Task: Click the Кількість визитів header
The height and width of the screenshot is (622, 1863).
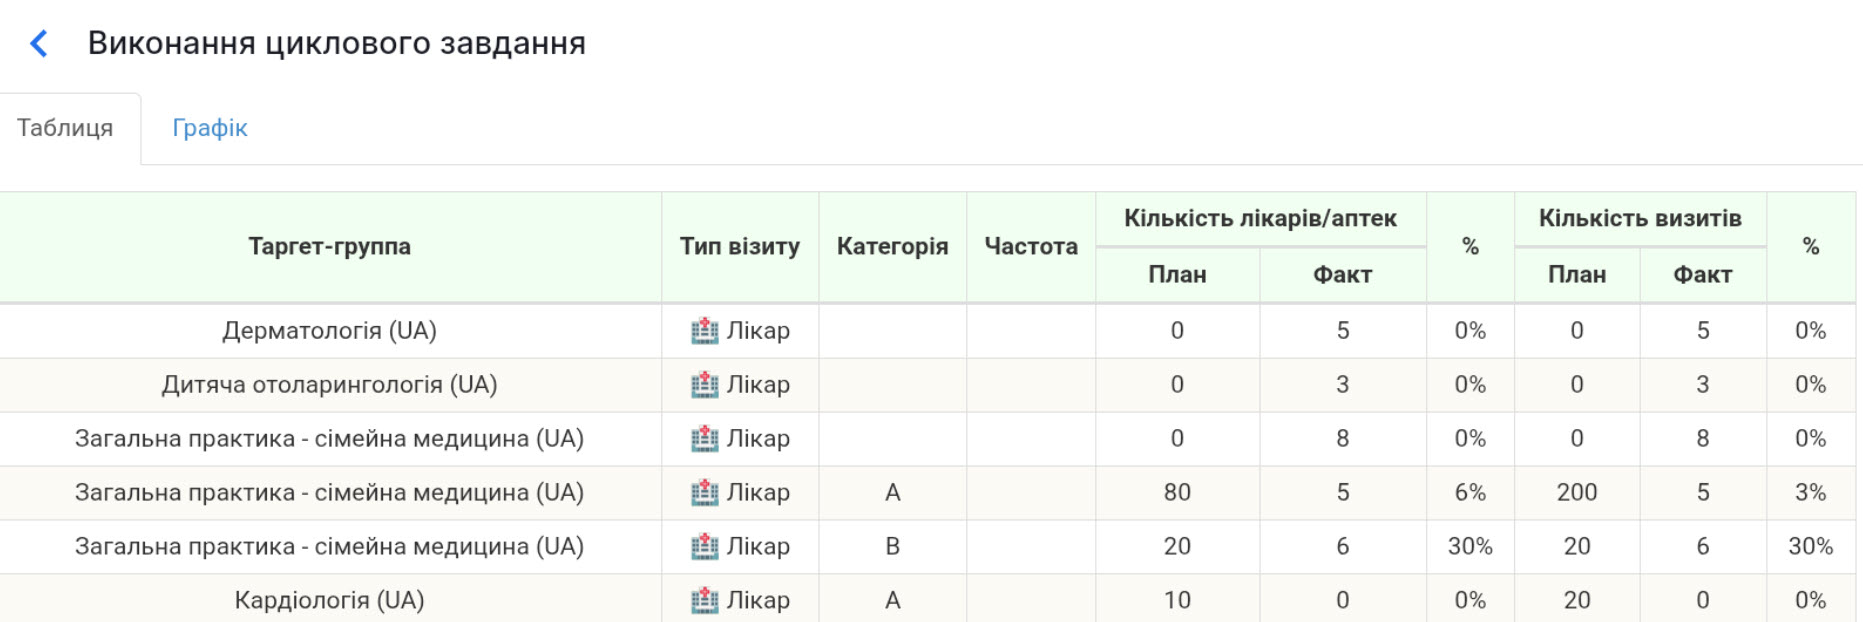Action: tap(1640, 218)
